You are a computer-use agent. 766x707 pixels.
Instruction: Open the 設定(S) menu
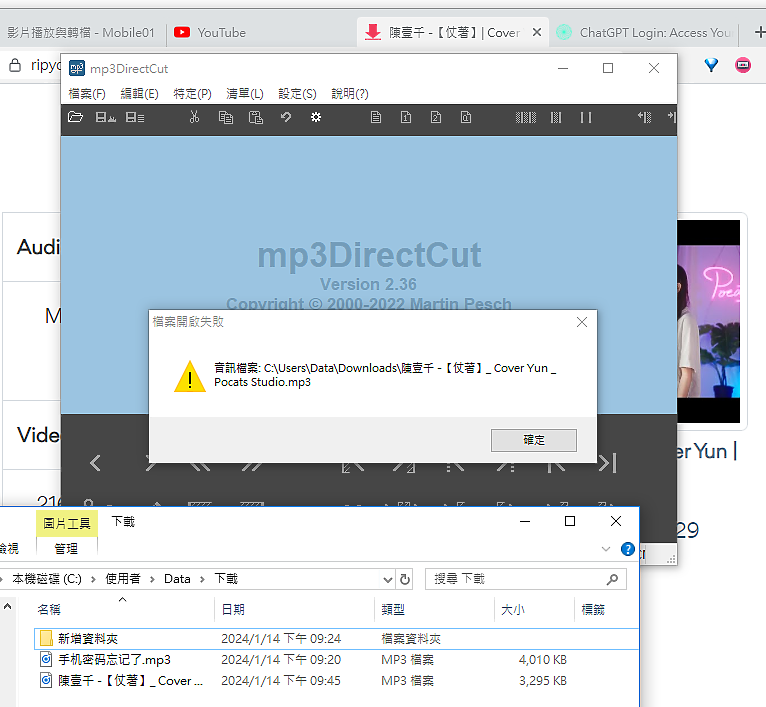(x=297, y=94)
